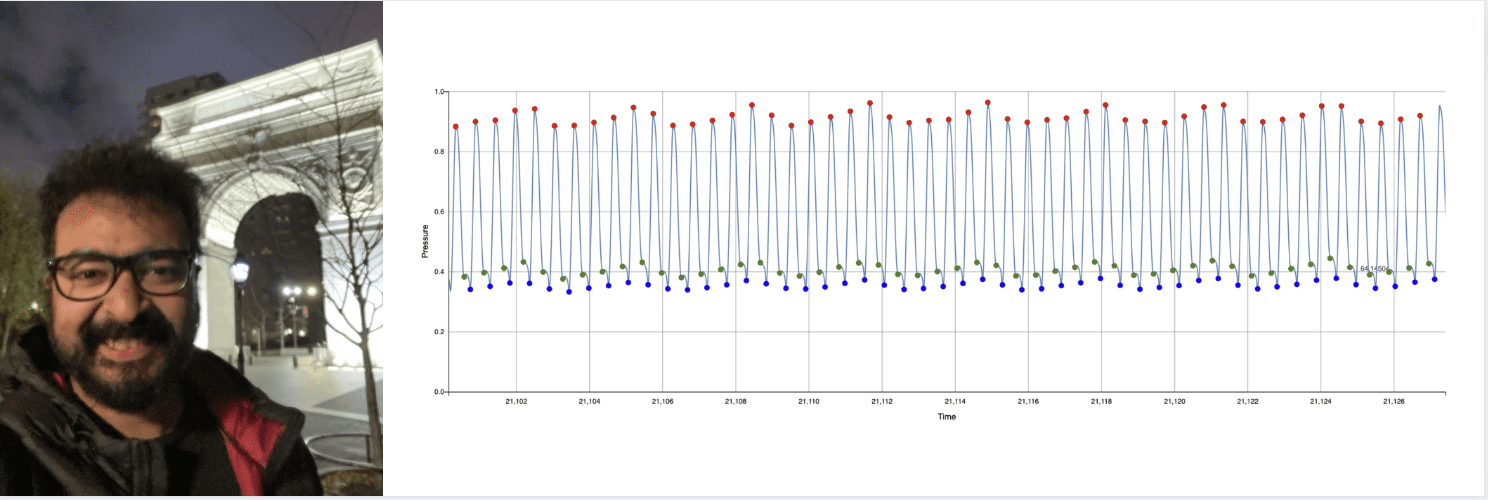Viewport: 1488px width, 500px height.
Task: Click the first blue trough marker
Action: pos(470,289)
